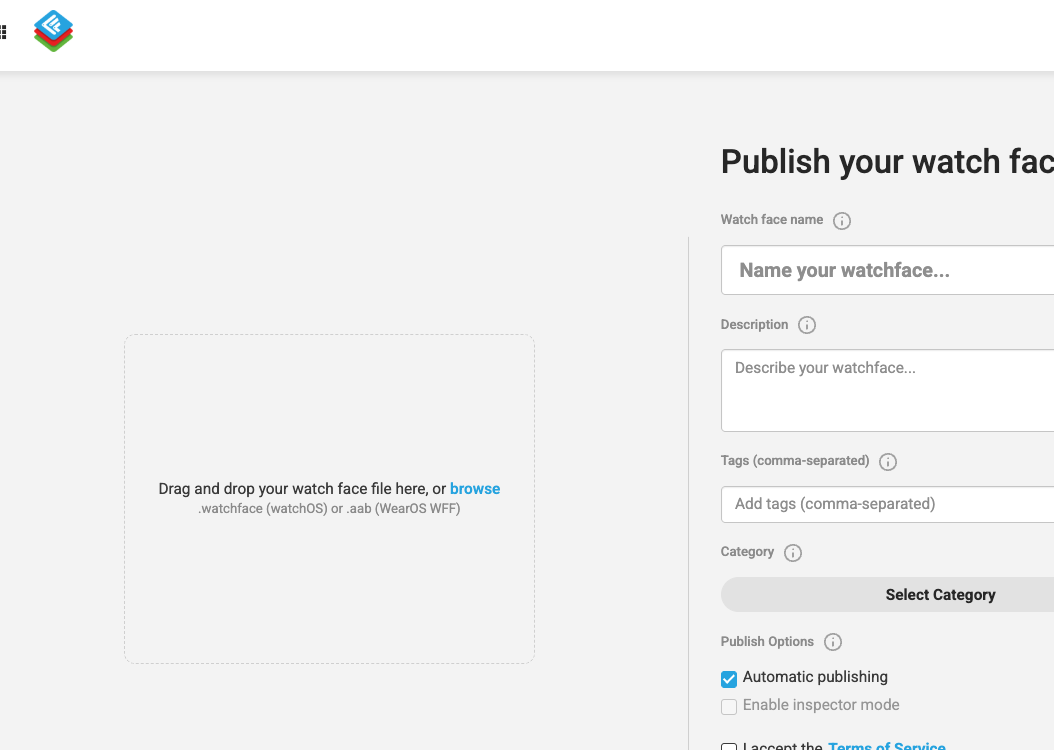This screenshot has width=1054, height=750.
Task: Click '.watchface (watchOS) or .aab' hint text
Action: tap(329, 509)
